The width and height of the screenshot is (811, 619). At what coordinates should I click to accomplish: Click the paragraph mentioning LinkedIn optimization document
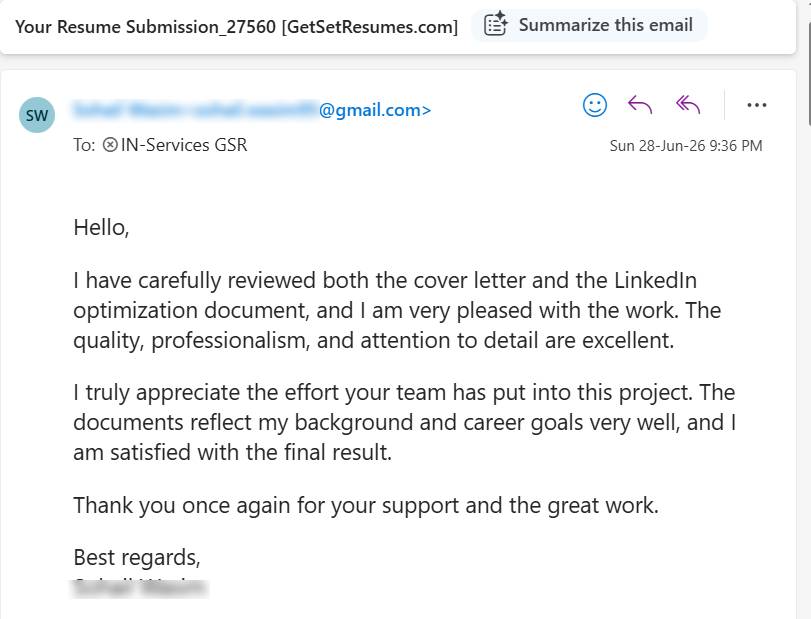click(397, 310)
